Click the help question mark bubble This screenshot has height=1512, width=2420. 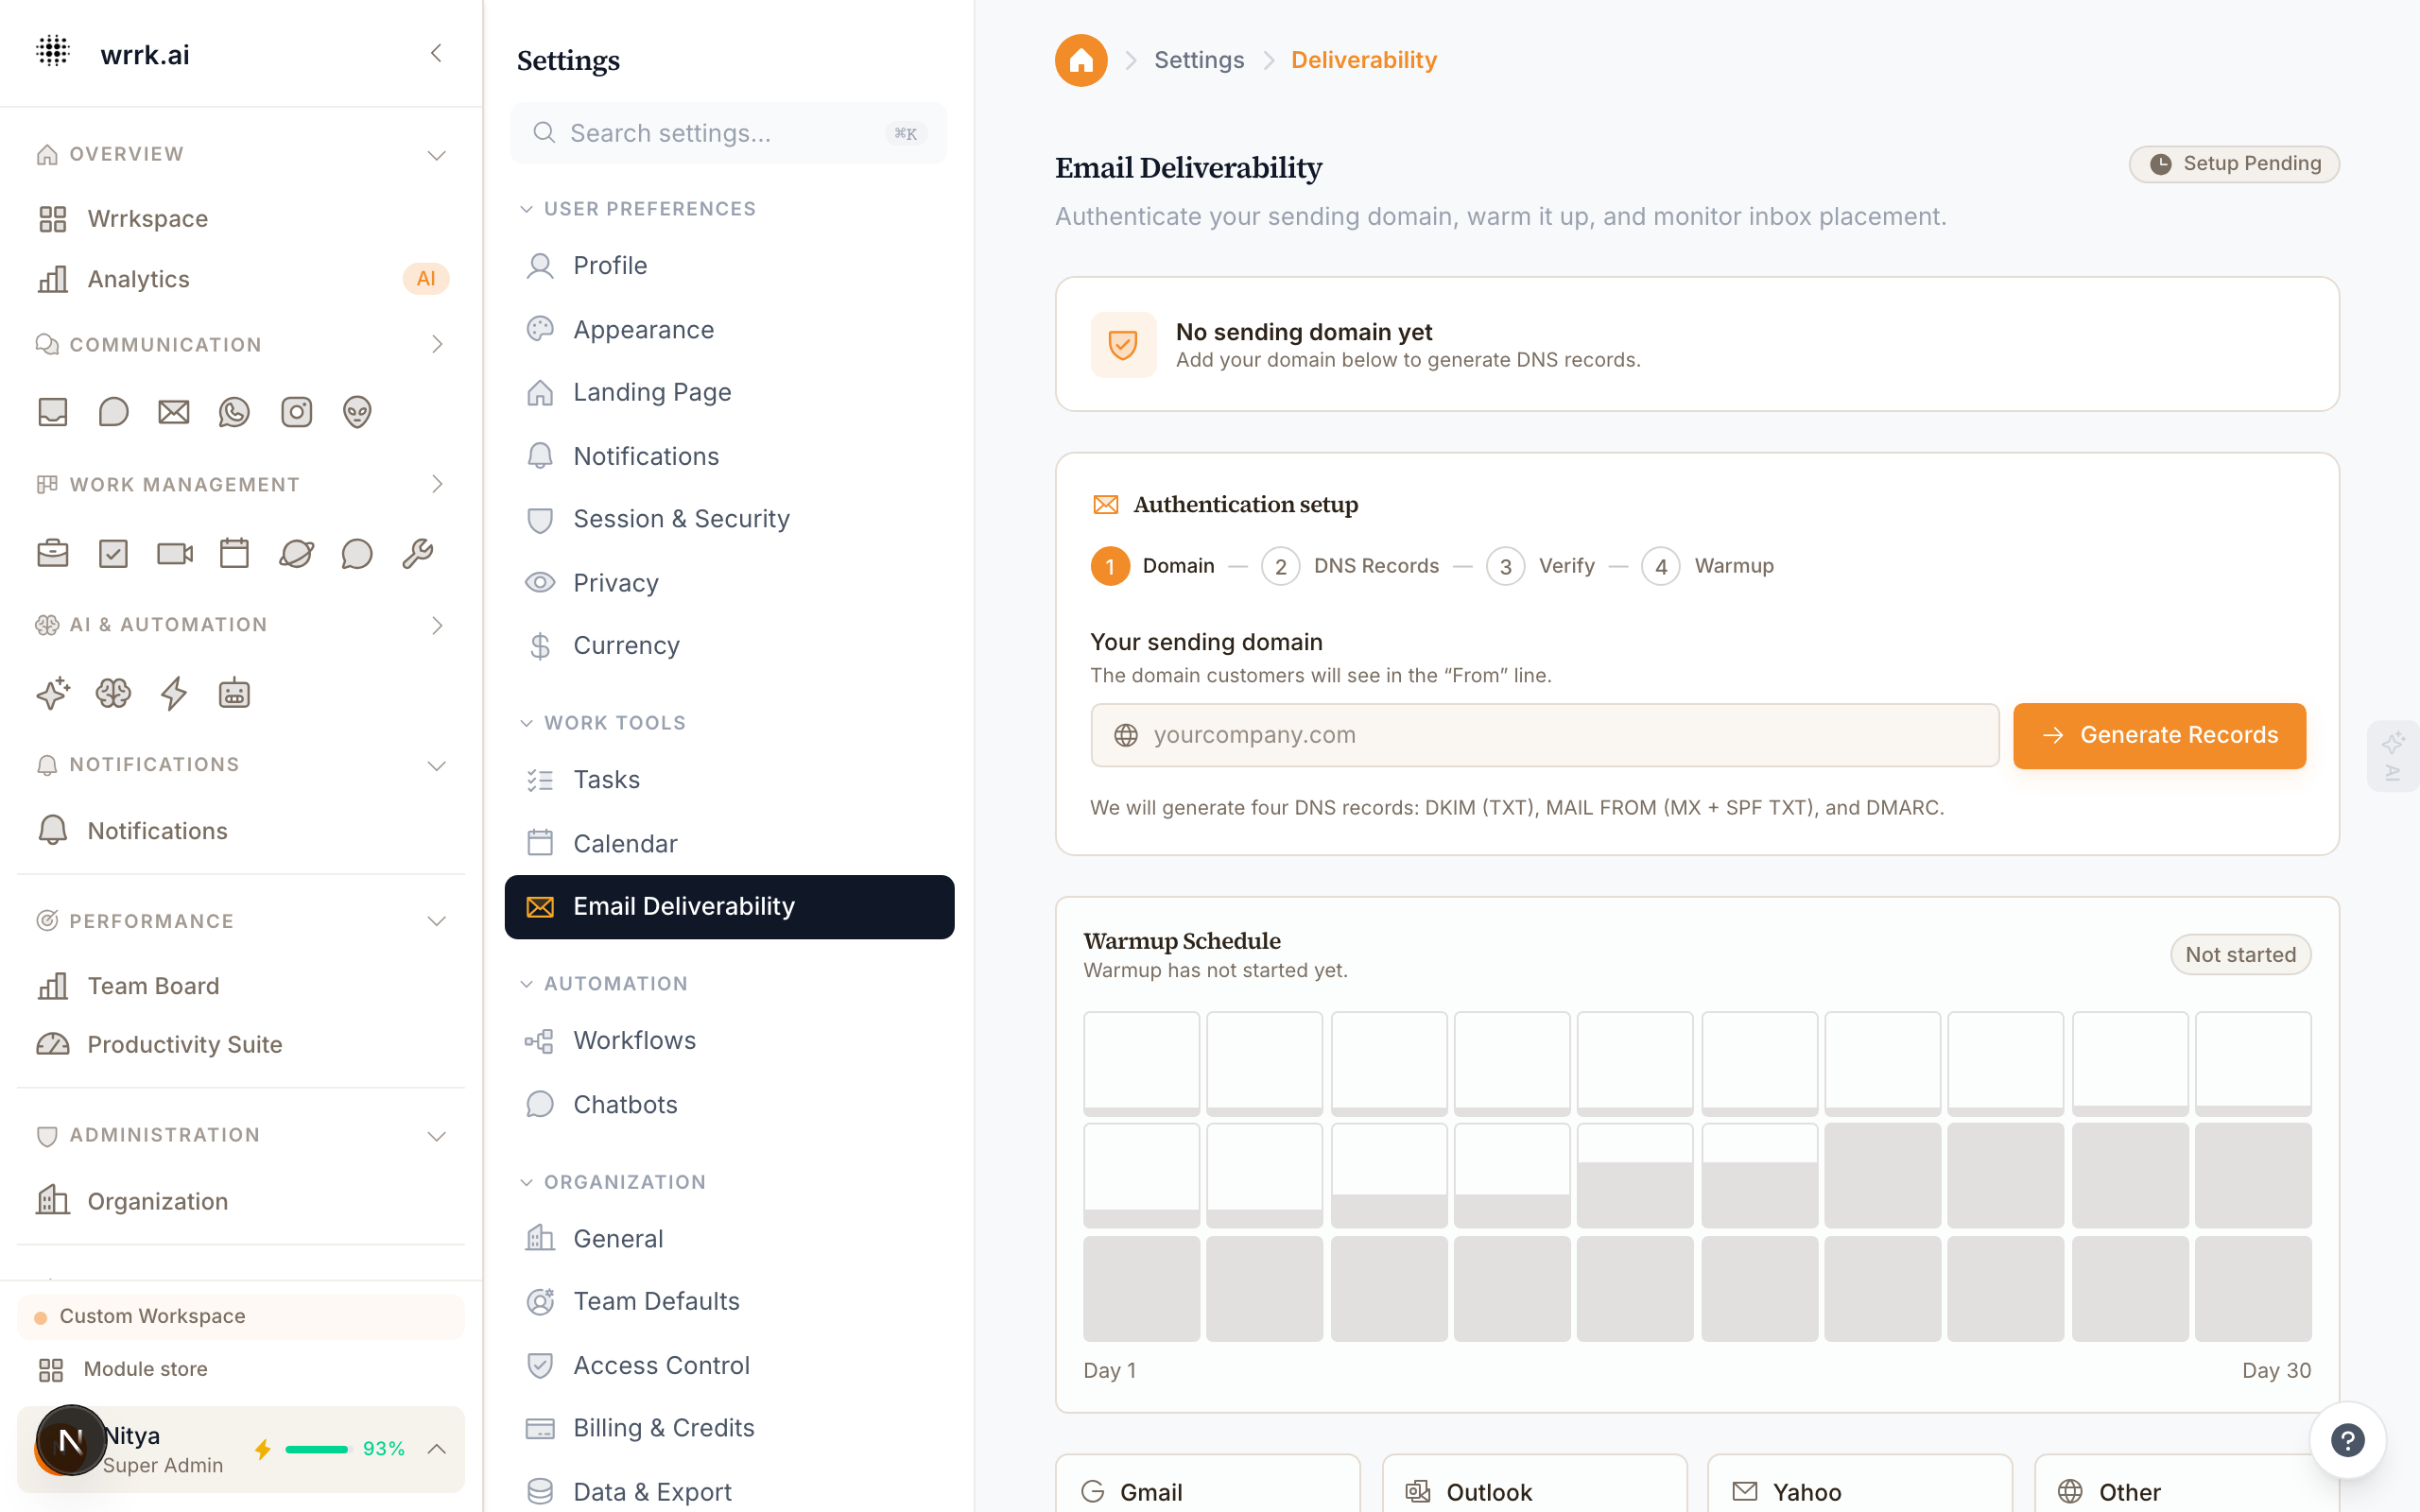(2347, 1439)
